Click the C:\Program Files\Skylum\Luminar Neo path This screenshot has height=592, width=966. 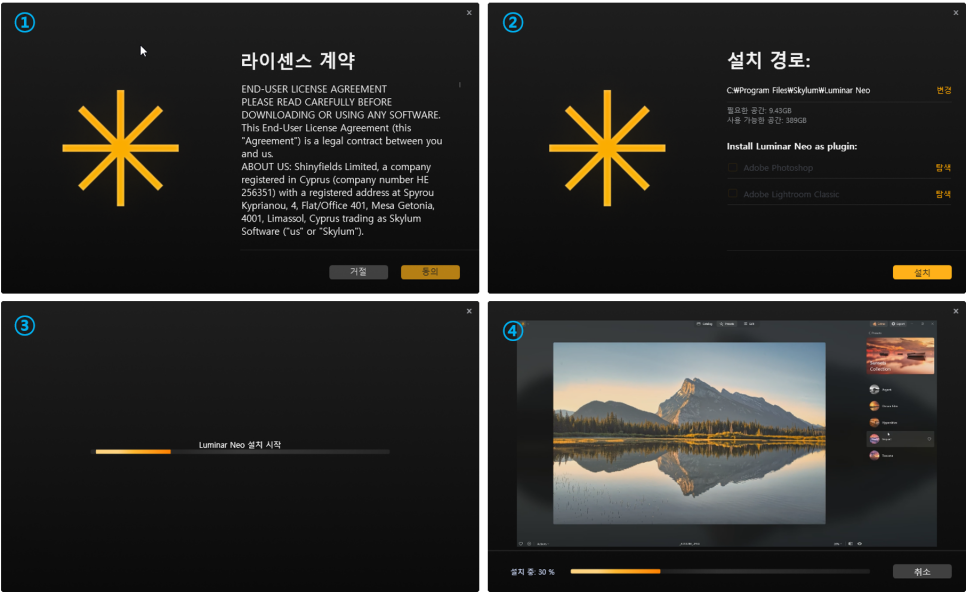click(798, 90)
